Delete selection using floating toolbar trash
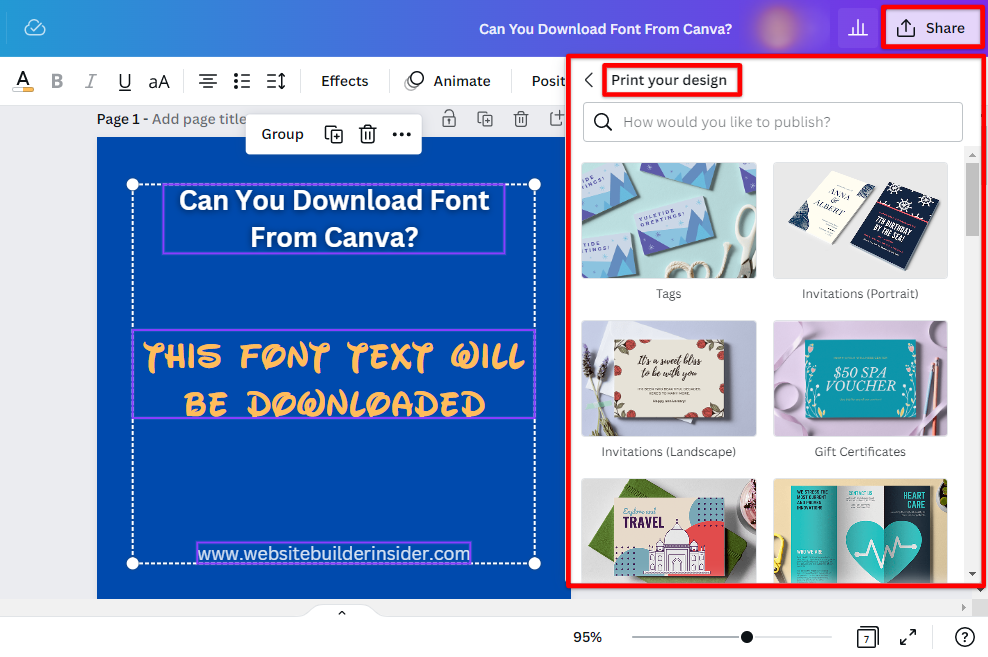Screen dimensions: 988x657 coord(367,134)
